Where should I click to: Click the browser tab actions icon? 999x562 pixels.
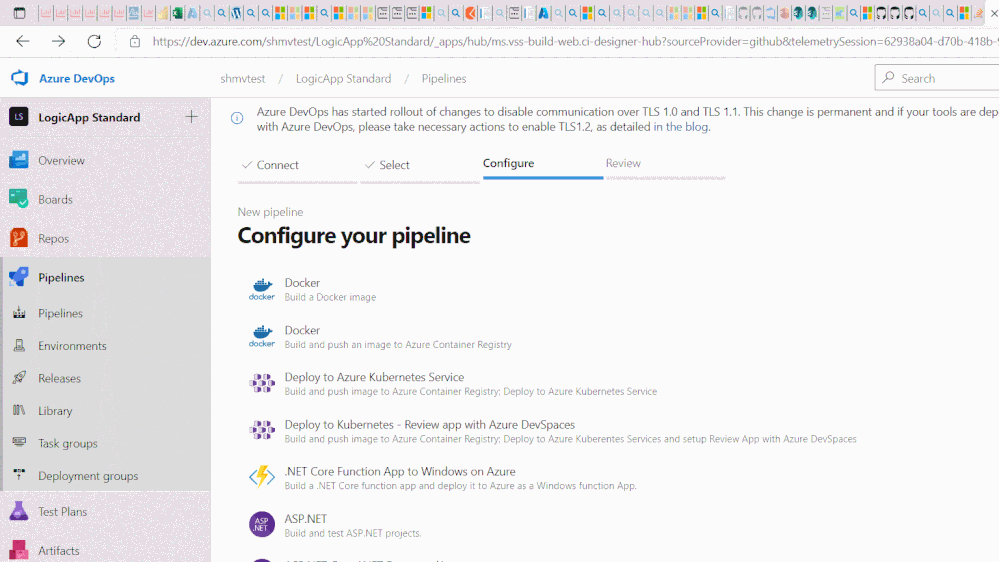[x=20, y=13]
